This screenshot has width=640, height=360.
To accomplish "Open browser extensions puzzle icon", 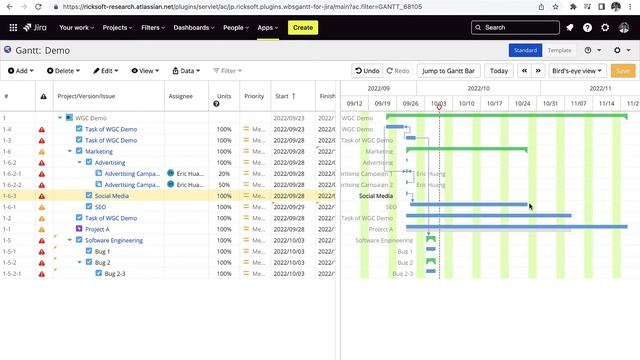I will (x=573, y=7).
